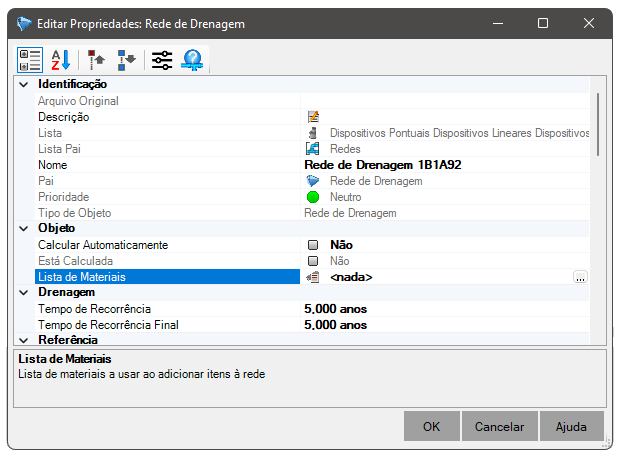Confirm with the OK button
621x461 pixels.
click(x=432, y=426)
